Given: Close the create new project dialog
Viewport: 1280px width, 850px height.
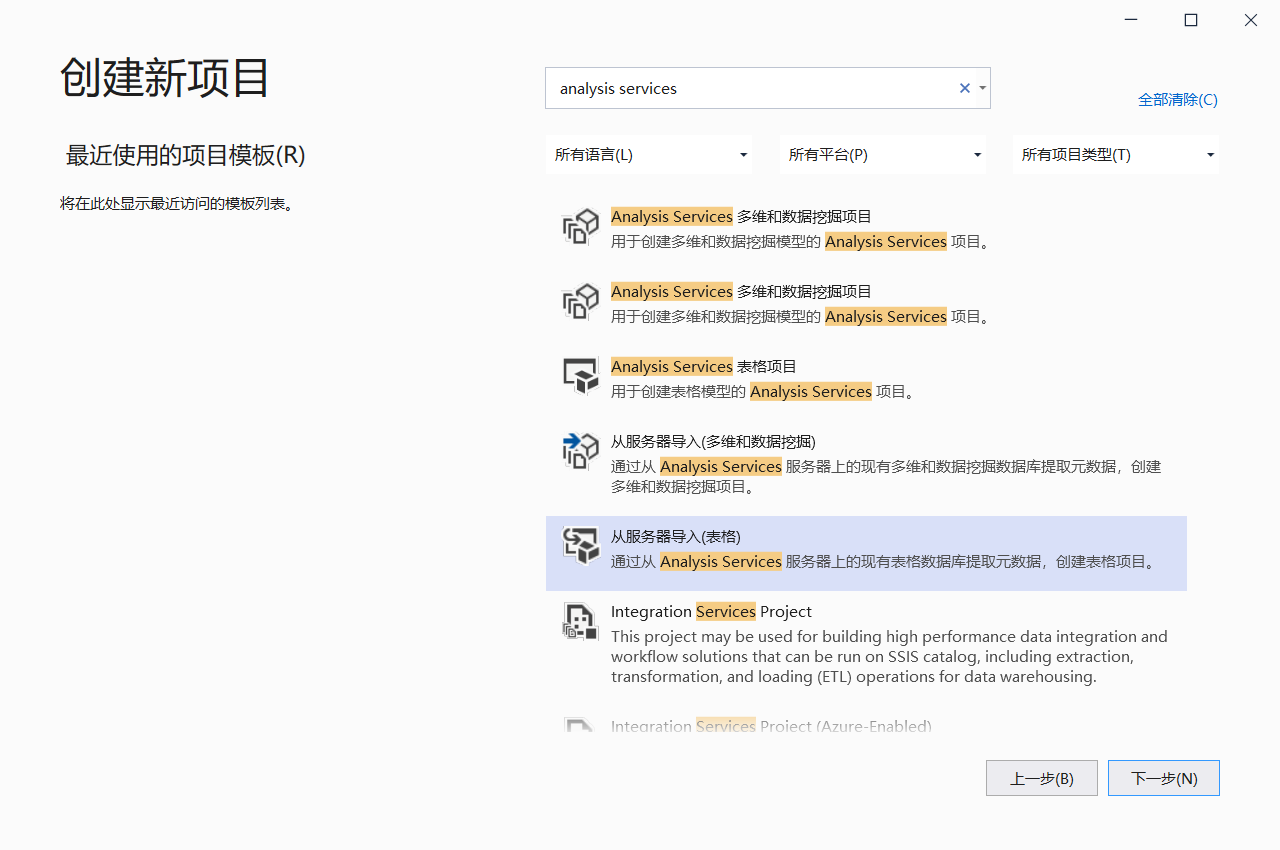Looking at the screenshot, I should [1251, 20].
